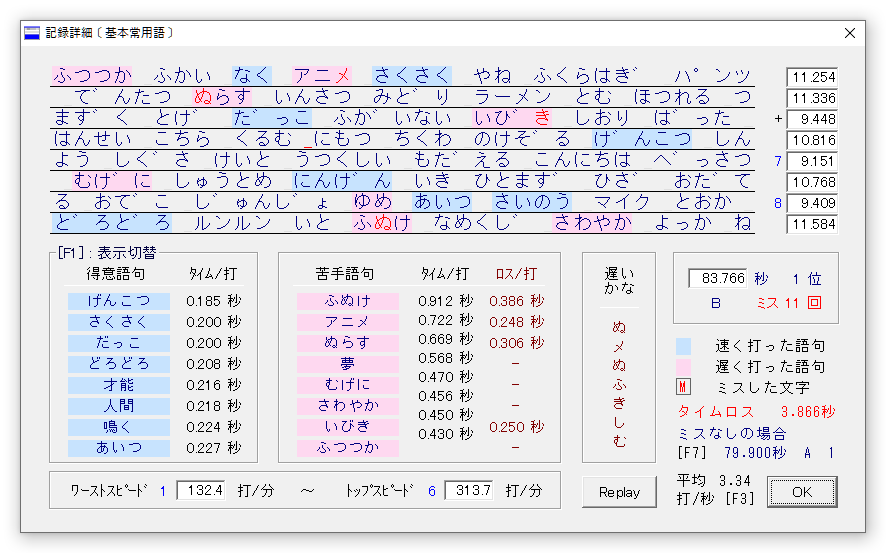The width and height of the screenshot is (886, 553).
Task: Click the total time 83.766 field
Action: coord(718,278)
